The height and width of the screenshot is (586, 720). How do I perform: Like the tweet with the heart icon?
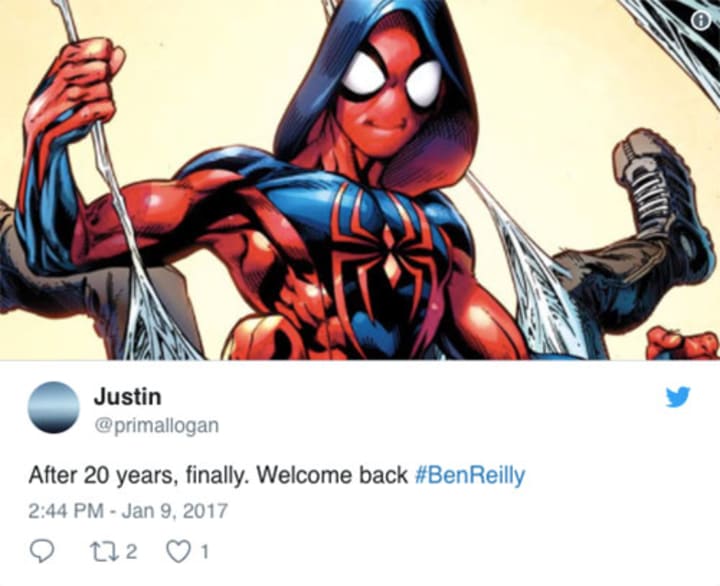tap(178, 552)
